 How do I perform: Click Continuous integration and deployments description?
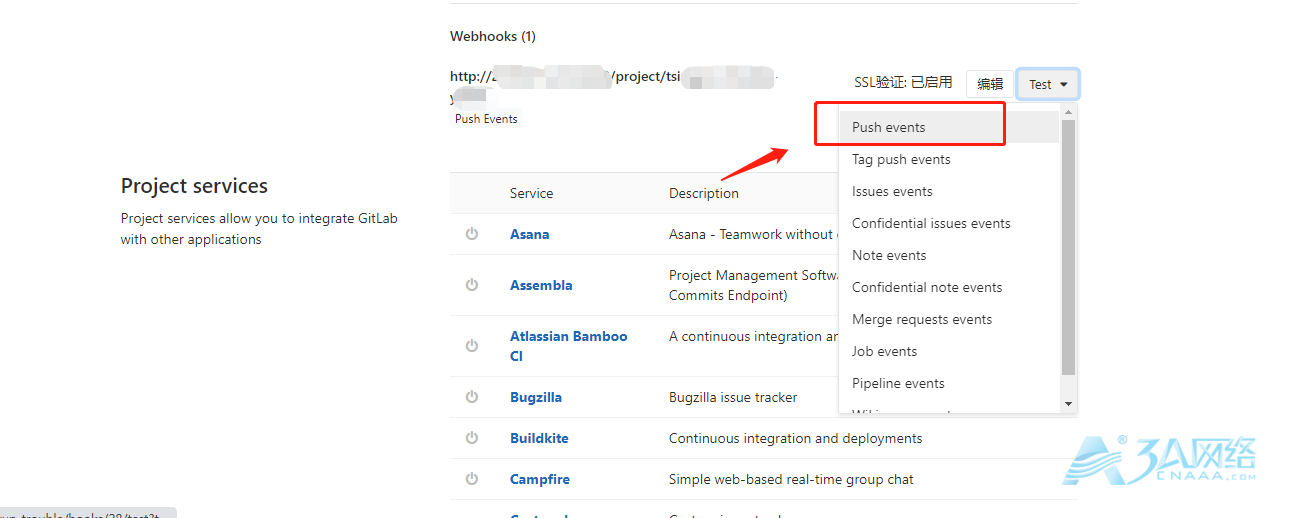[x=796, y=438]
